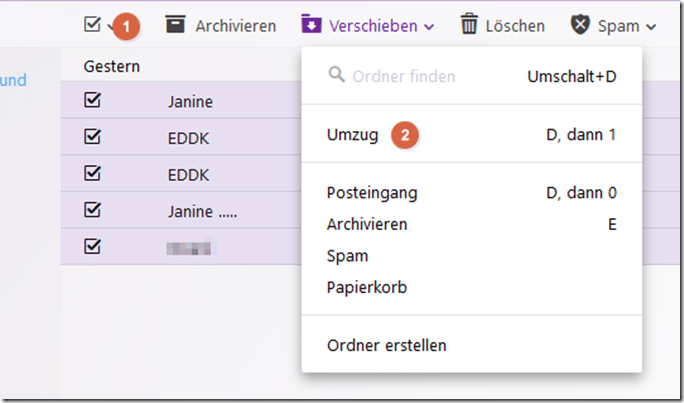
Task: Collapse the Verschieben dropdown chevron
Action: (x=429, y=27)
